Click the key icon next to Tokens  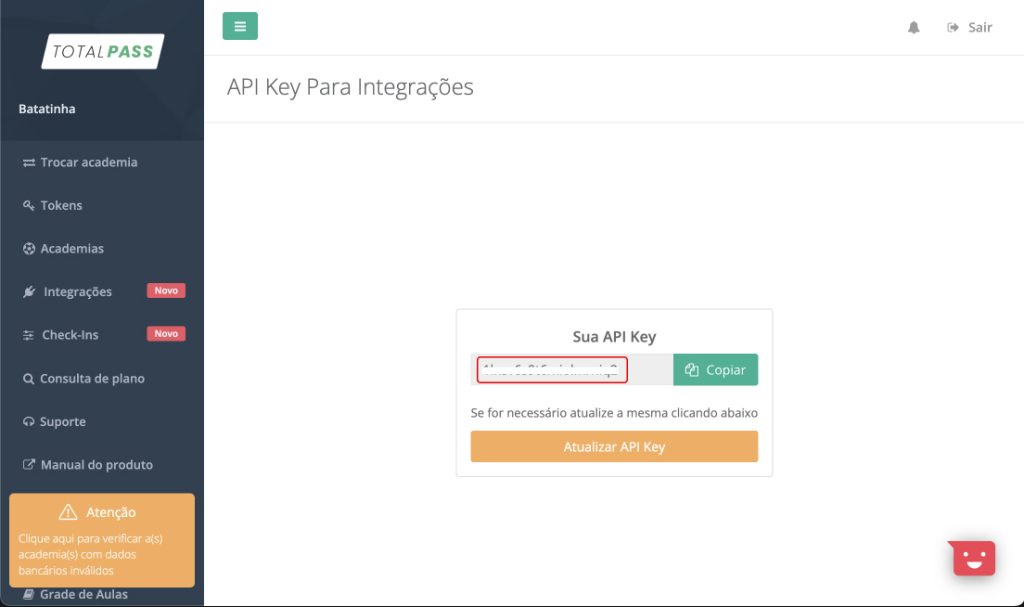(x=29, y=206)
